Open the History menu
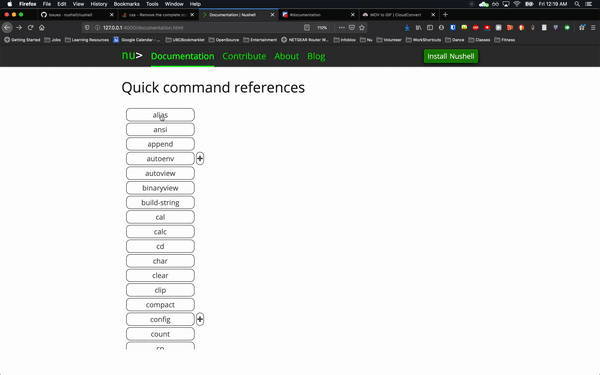 99,4
